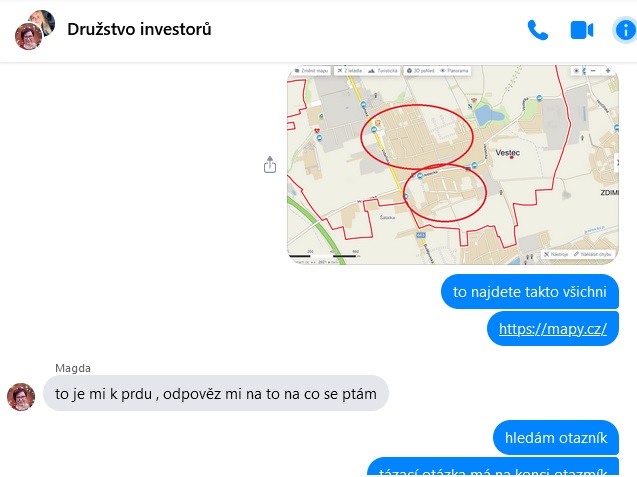Click Magda's avatar next to her message
The width and height of the screenshot is (637, 477).
(21, 397)
